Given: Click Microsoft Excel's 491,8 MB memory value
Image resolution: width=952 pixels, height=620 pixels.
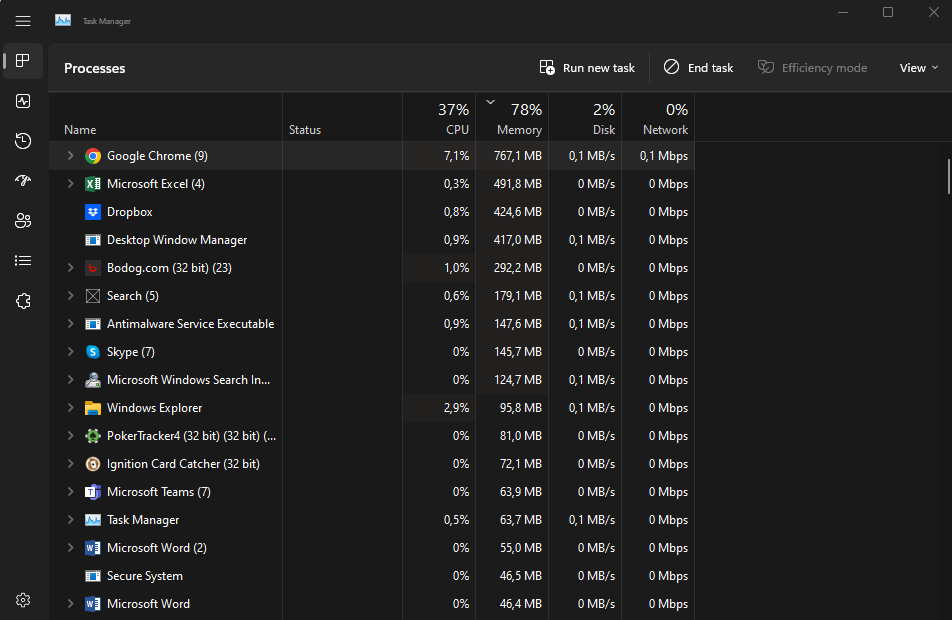Looking at the screenshot, I should coord(518,184).
